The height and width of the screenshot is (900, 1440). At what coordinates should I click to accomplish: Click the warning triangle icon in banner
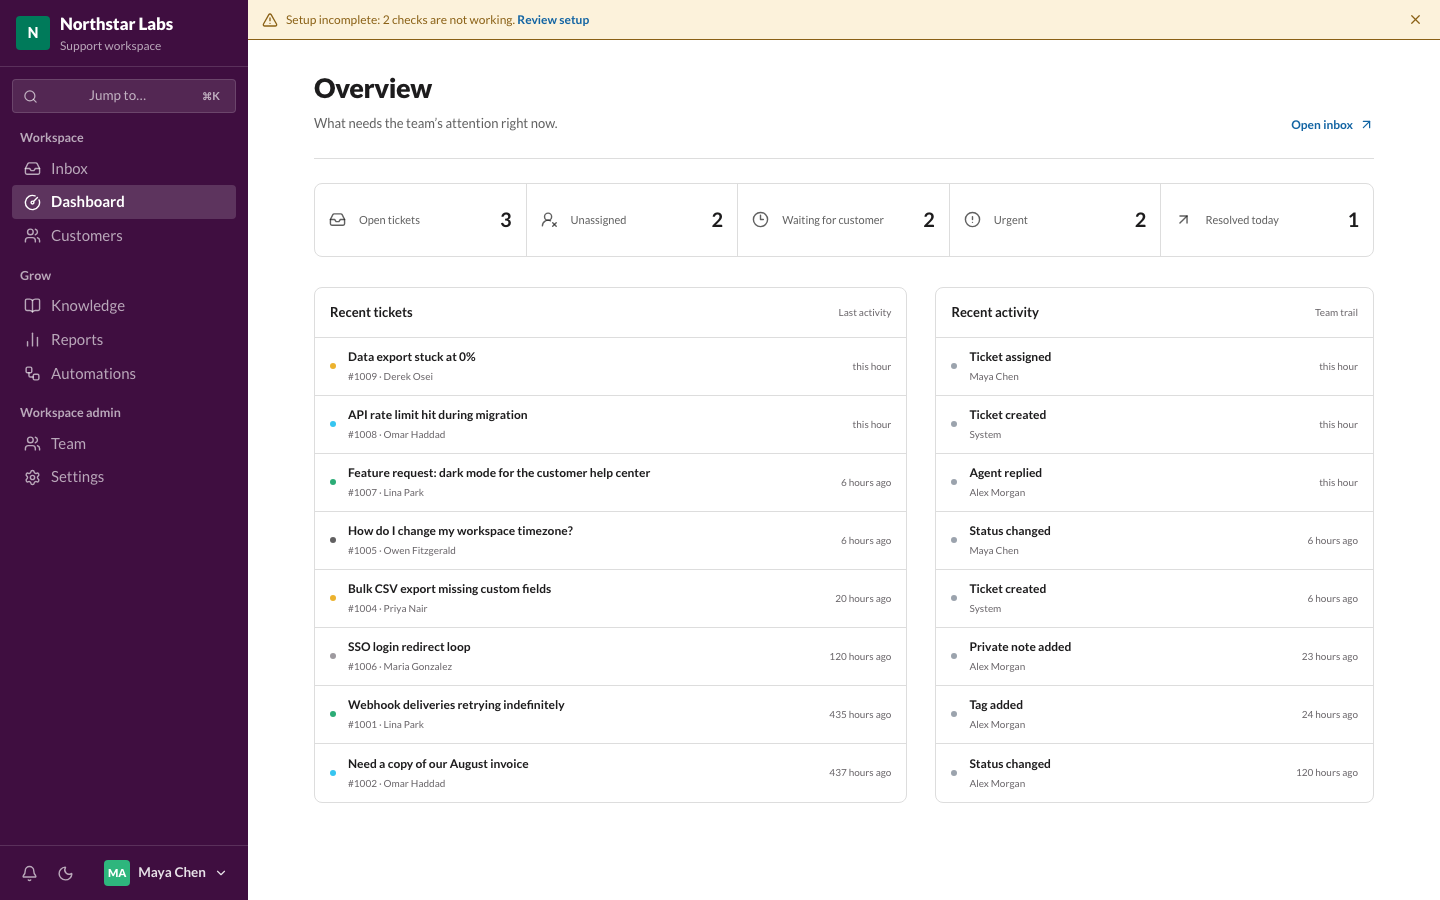click(x=270, y=20)
